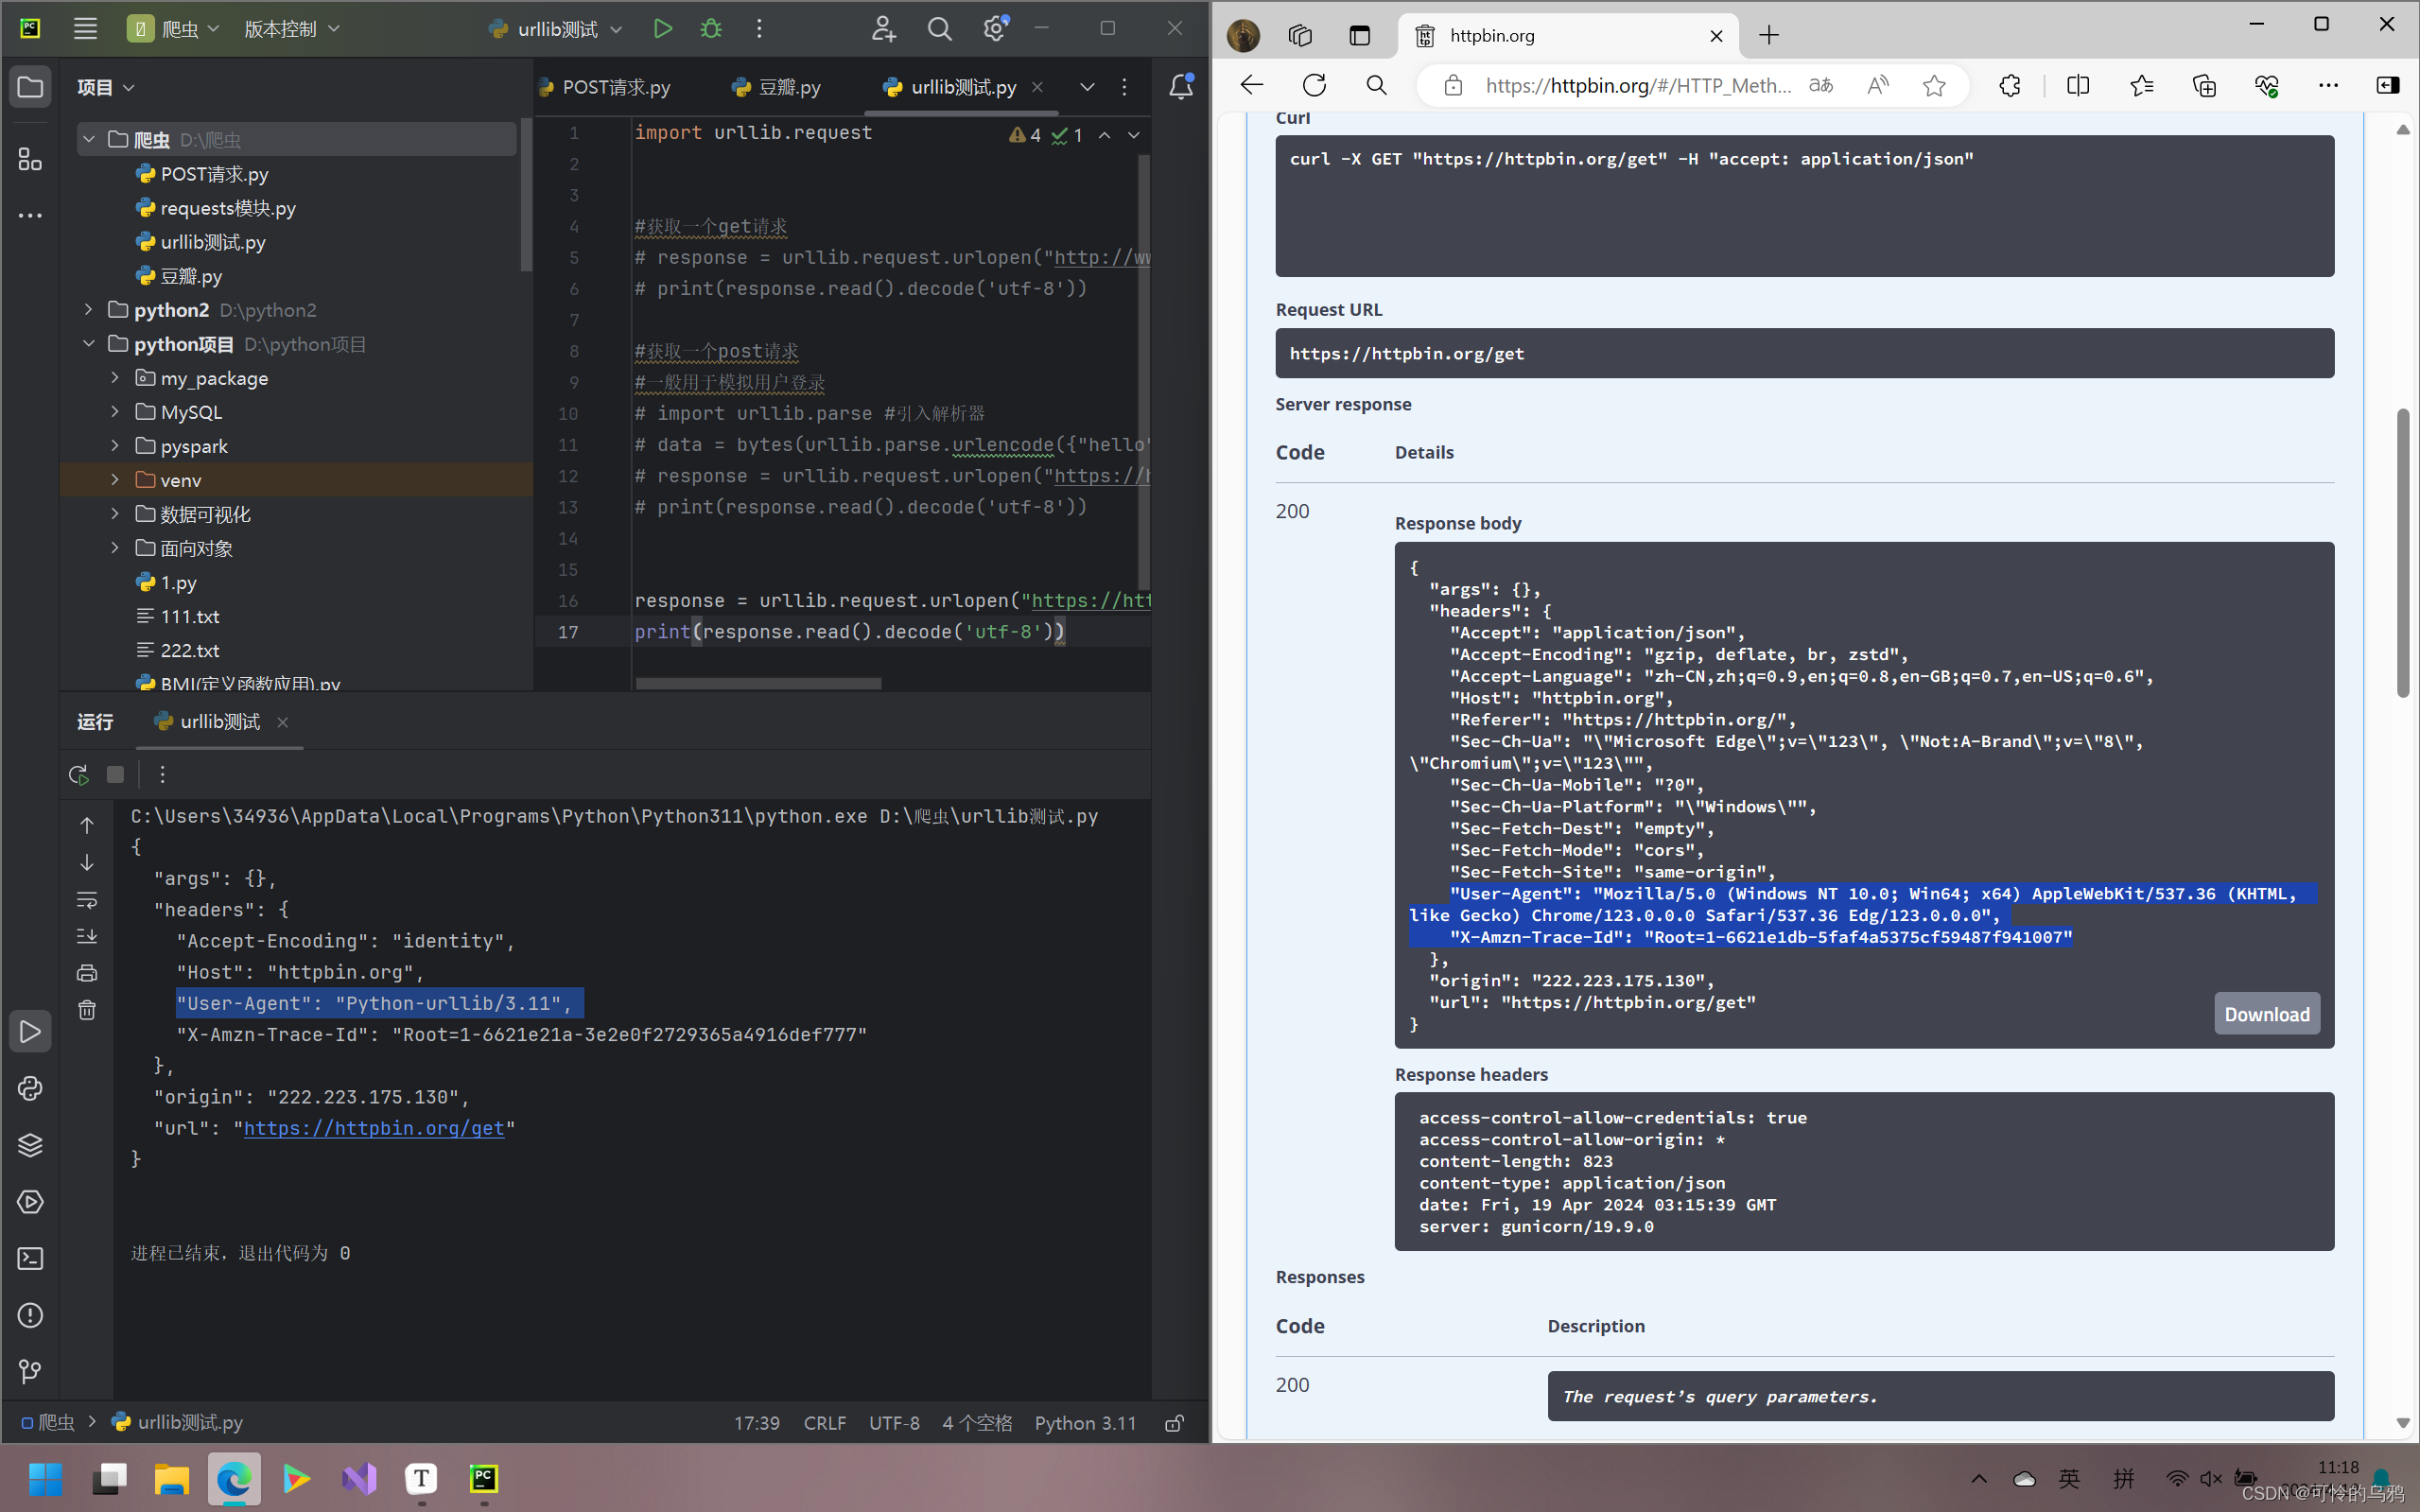2420x1512 pixels.
Task: Open Python Console tool window
Action: (30, 1088)
